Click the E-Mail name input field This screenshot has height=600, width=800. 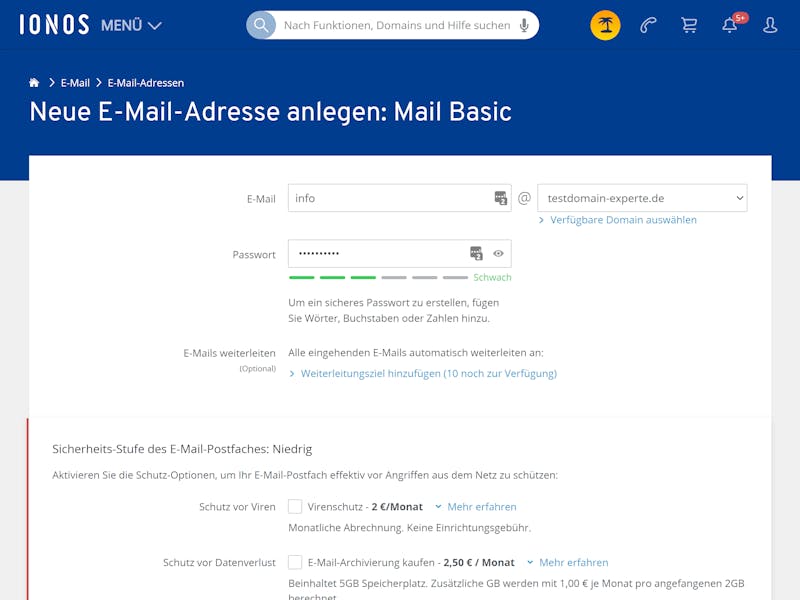point(399,198)
